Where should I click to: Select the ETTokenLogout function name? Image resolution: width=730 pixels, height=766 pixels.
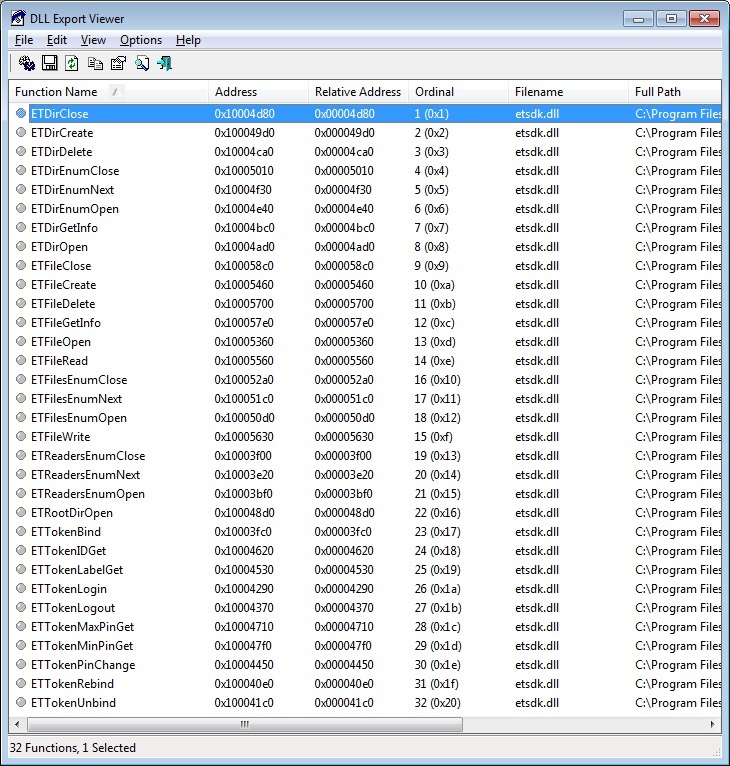(73, 608)
